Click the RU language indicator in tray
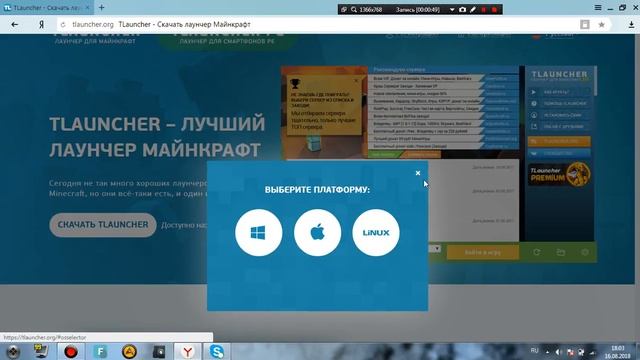640x360 pixels. (x=534, y=351)
